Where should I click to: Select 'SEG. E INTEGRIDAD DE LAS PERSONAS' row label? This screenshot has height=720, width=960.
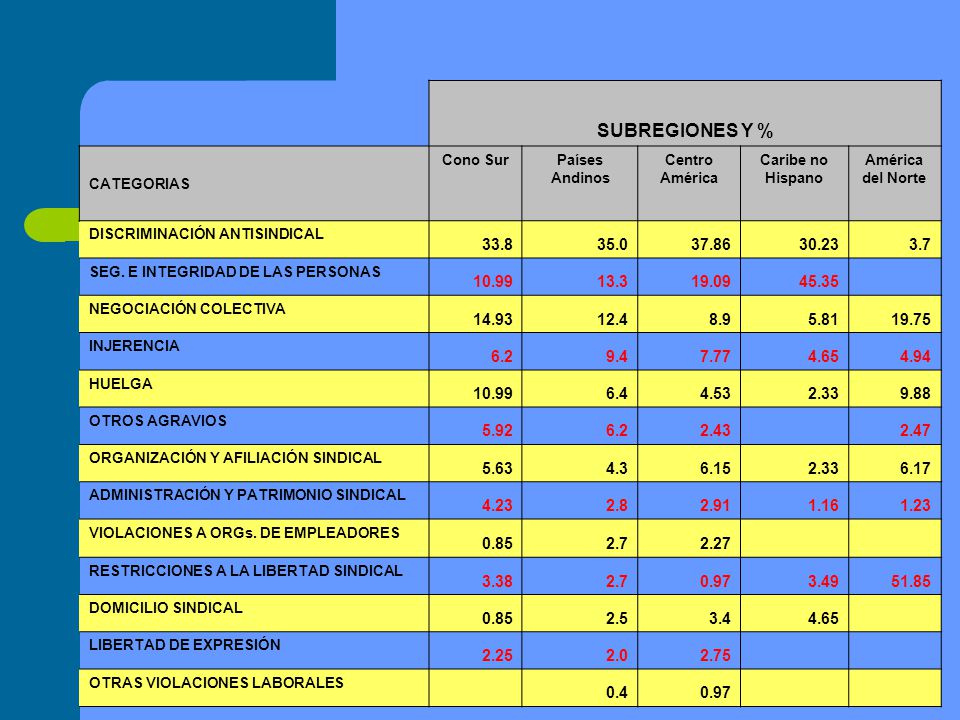(x=235, y=272)
